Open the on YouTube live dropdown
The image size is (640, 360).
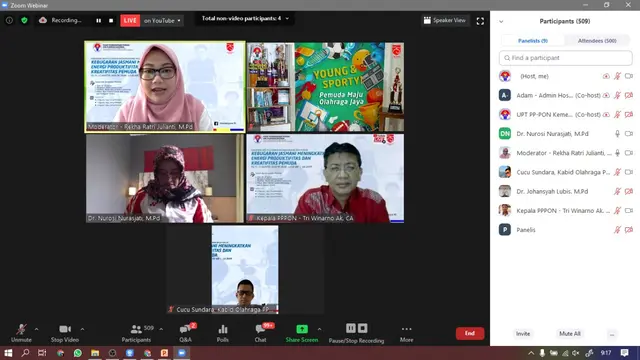[x=162, y=20]
